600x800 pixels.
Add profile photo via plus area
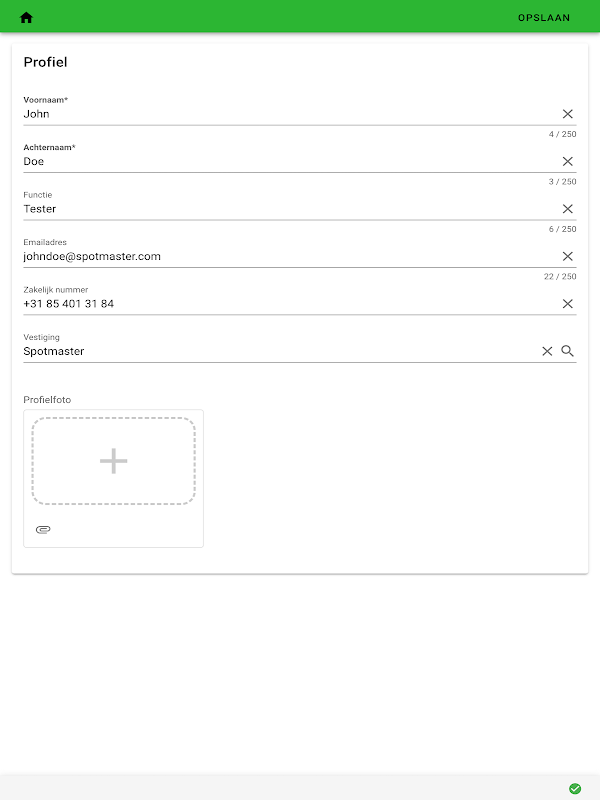coord(114,461)
